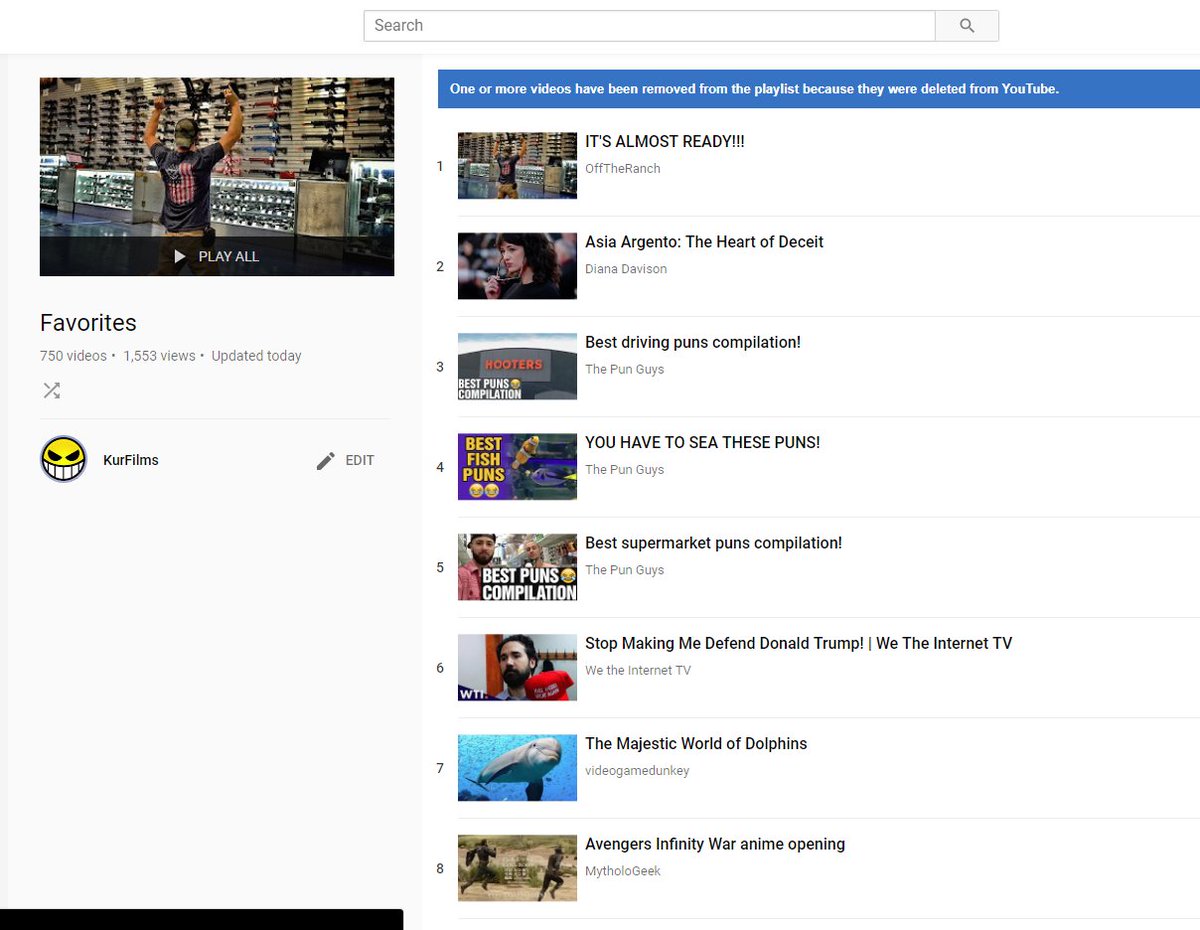The image size is (1200, 930).
Task: Open Avengers Infinity War anime opening title
Action: (715, 844)
